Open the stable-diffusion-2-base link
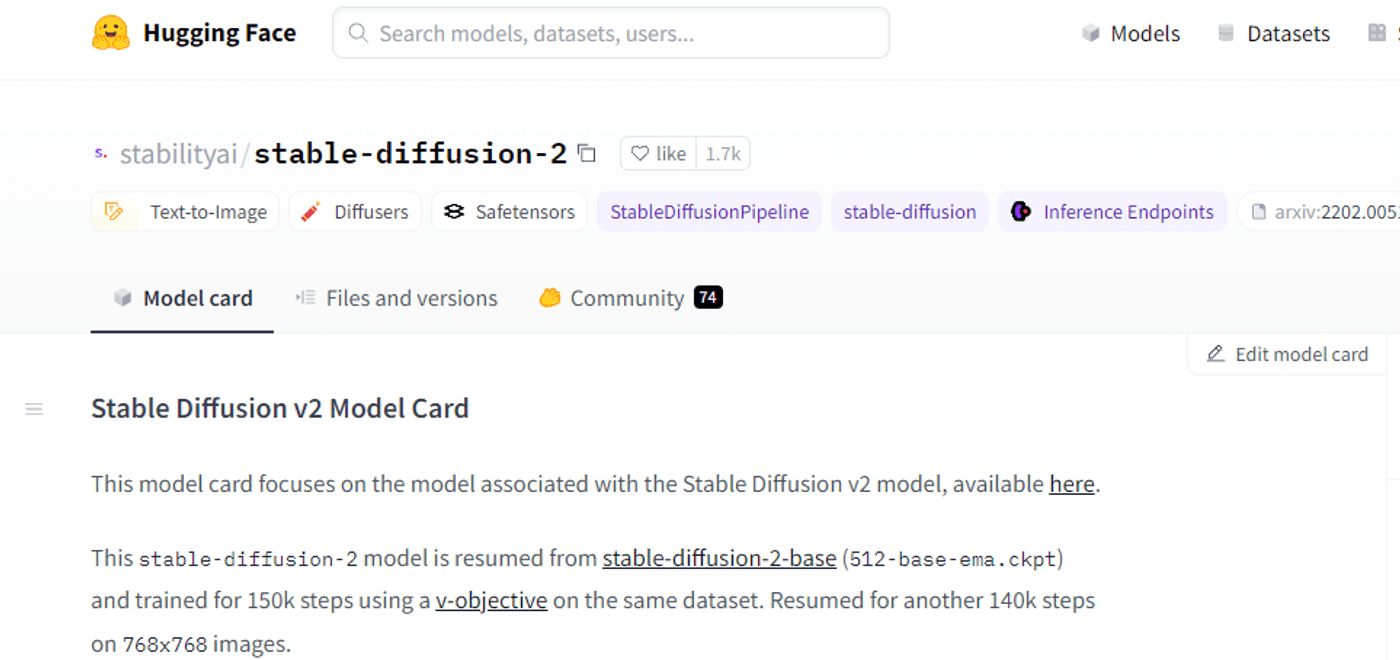 719,558
